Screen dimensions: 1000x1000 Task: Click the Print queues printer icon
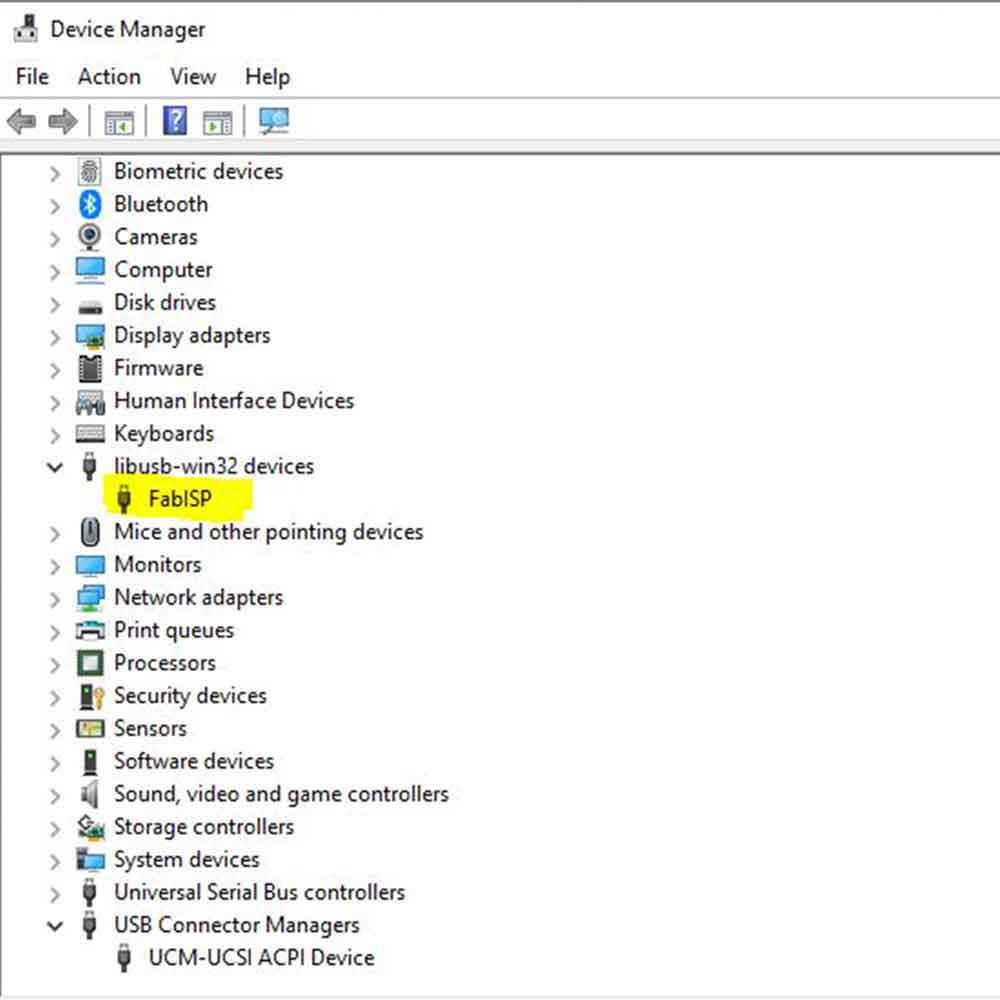click(90, 630)
